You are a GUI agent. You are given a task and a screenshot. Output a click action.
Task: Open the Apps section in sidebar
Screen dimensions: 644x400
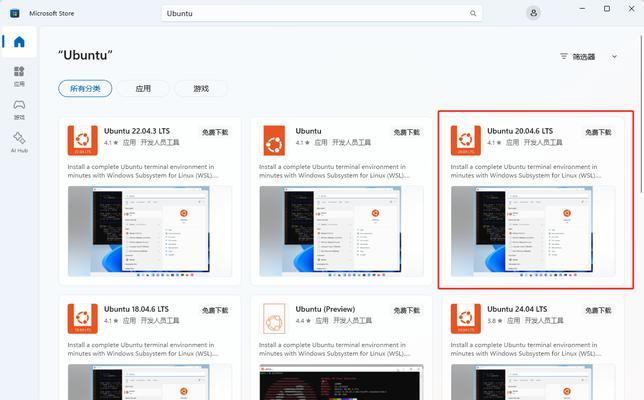click(x=19, y=76)
